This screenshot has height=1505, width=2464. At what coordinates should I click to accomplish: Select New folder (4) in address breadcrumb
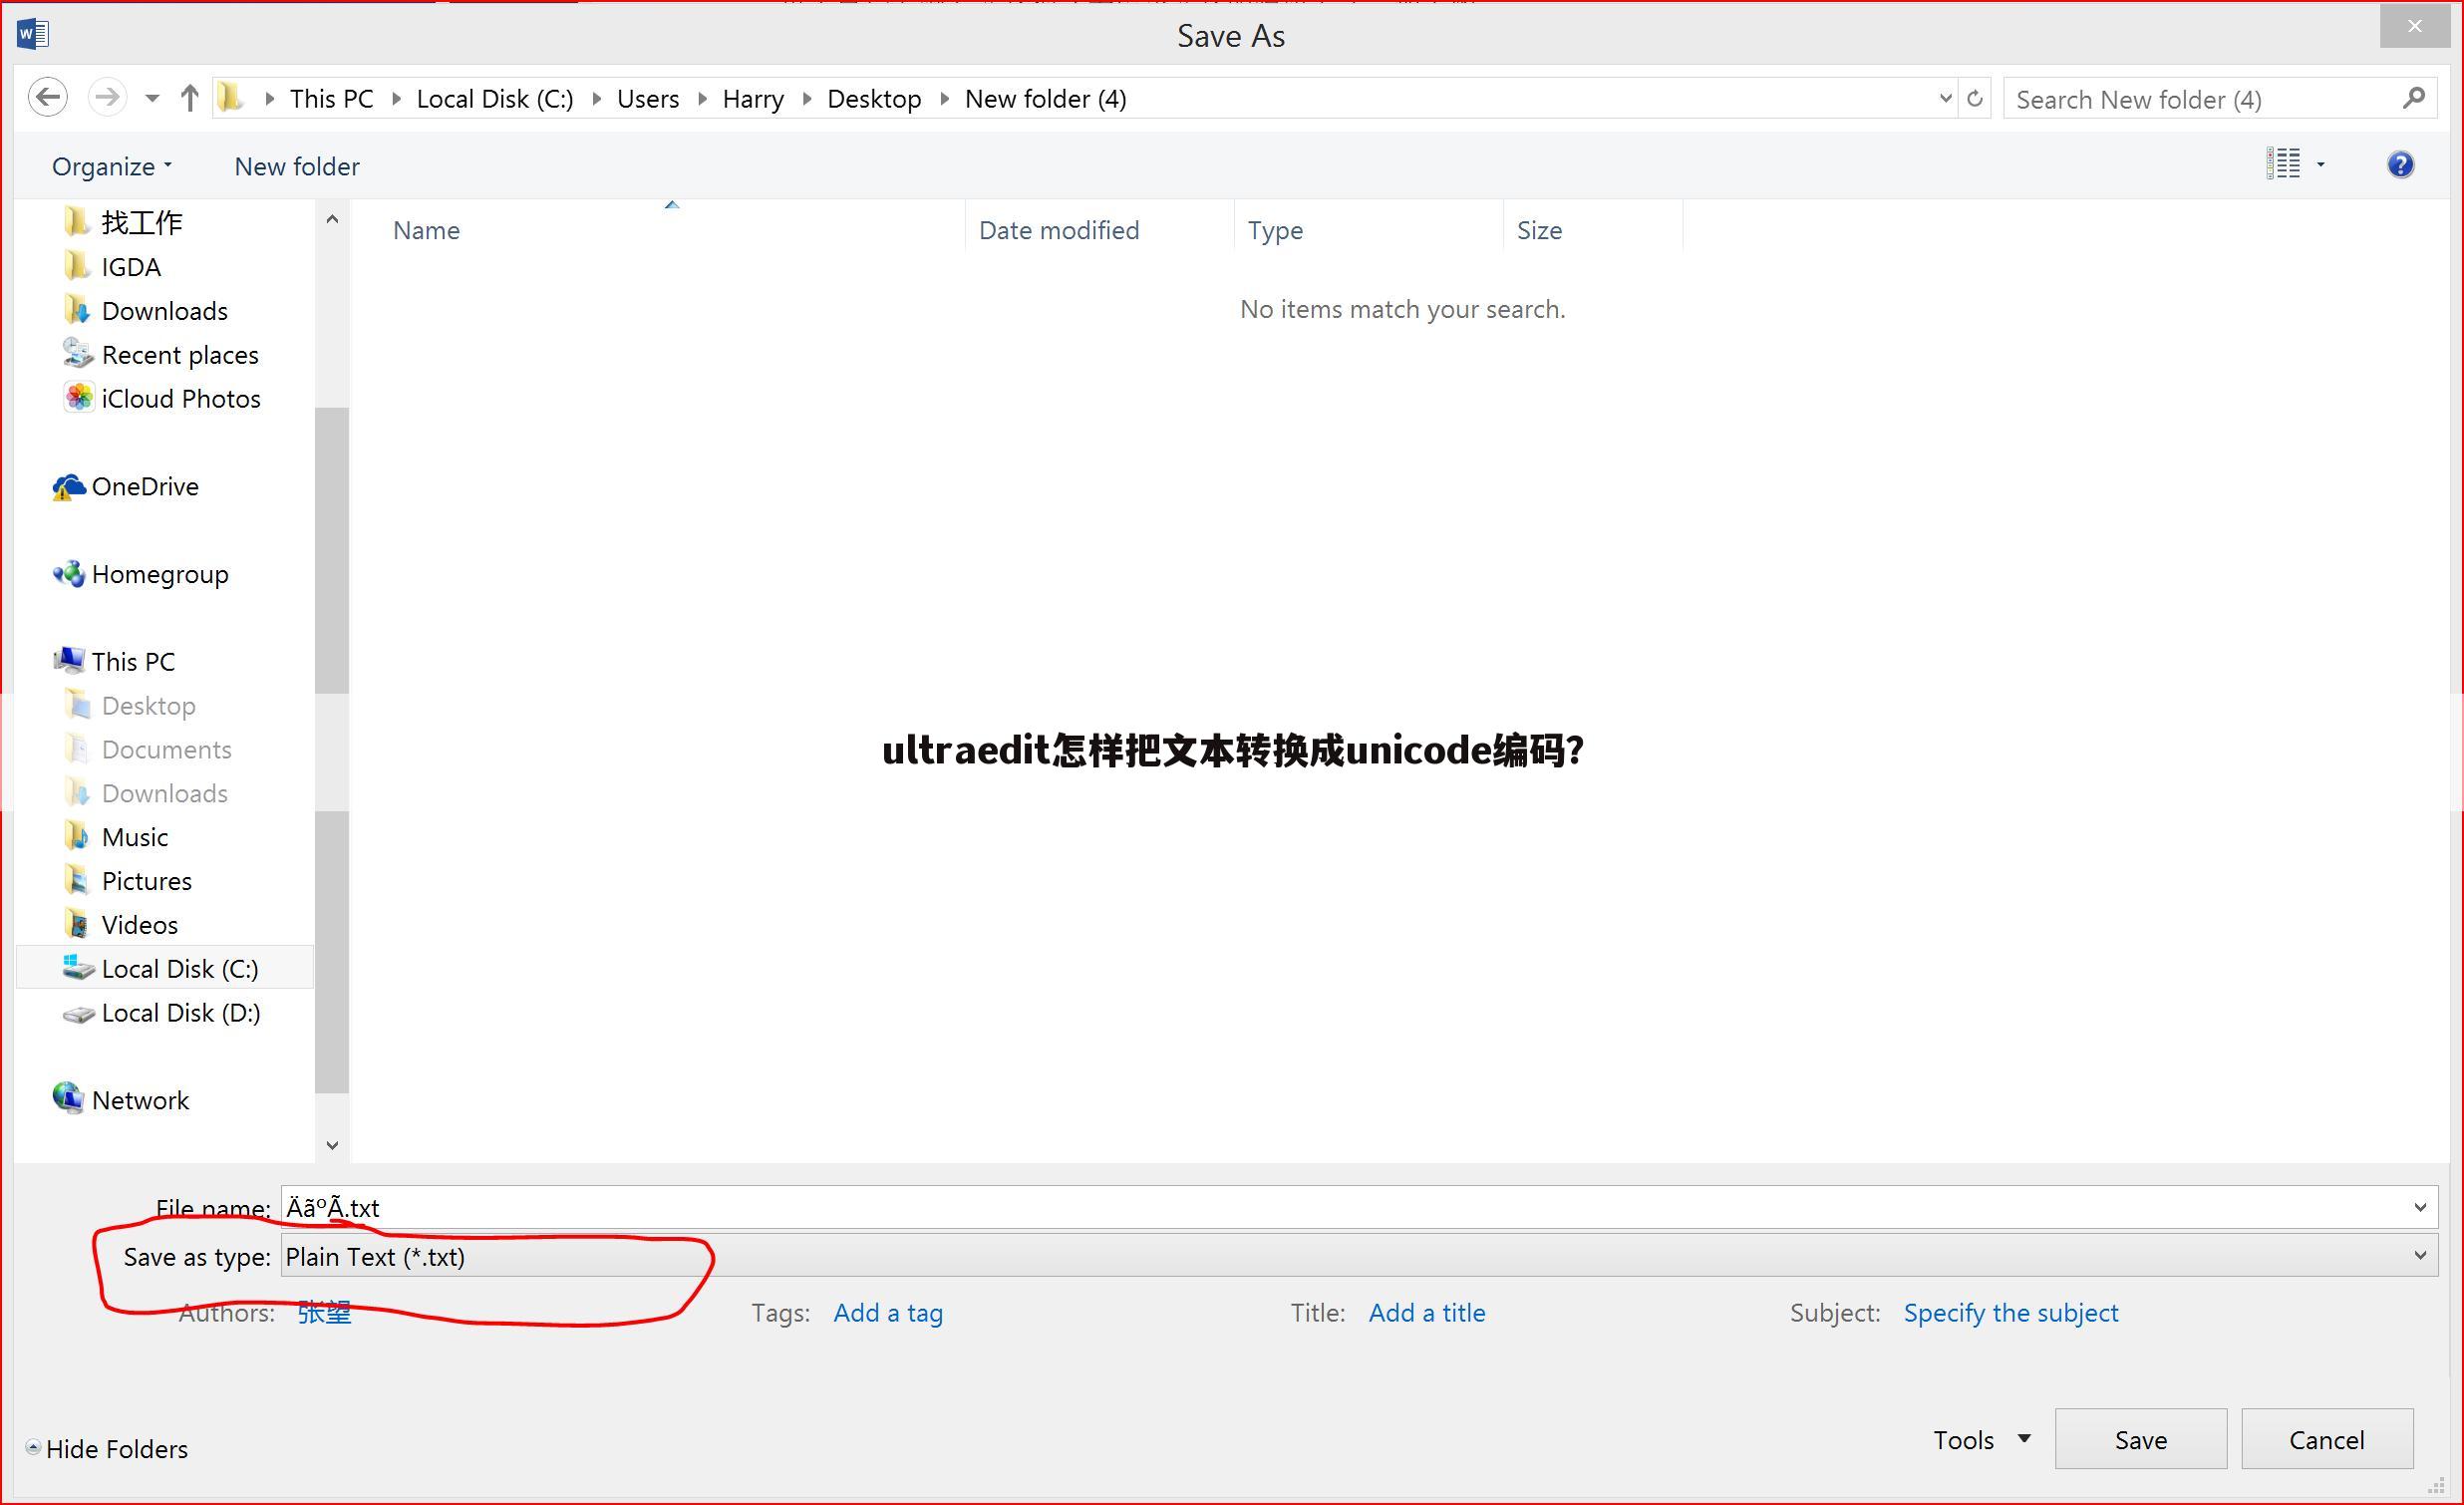tap(1046, 99)
